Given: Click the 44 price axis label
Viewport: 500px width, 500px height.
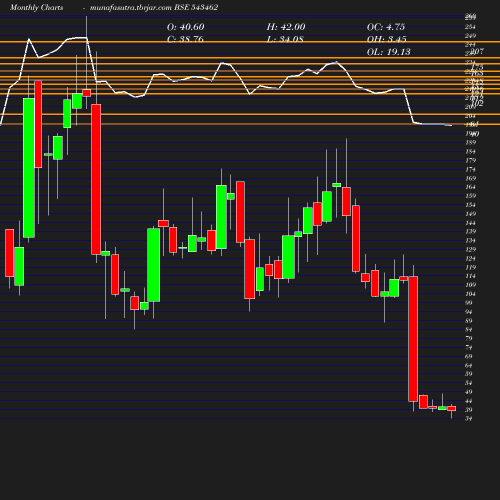Looking at the screenshot, I should pos(469,401).
